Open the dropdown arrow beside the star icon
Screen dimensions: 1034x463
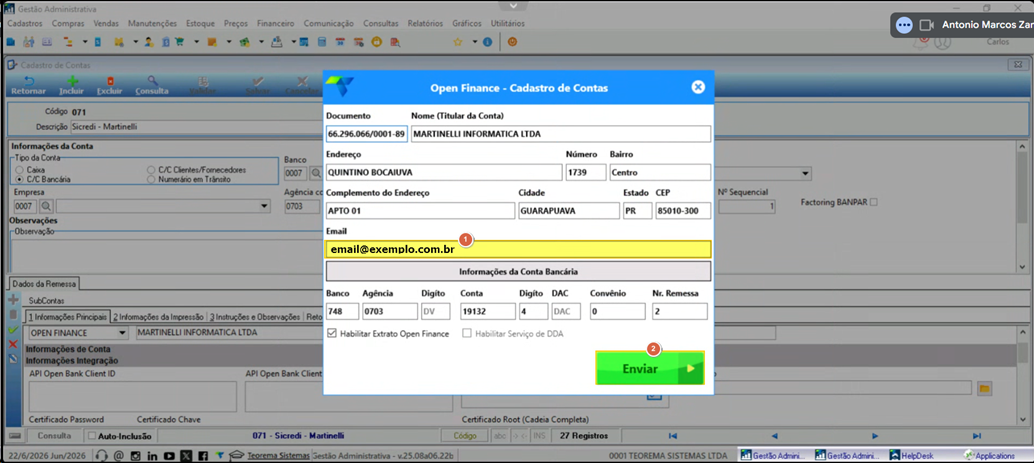tap(474, 42)
